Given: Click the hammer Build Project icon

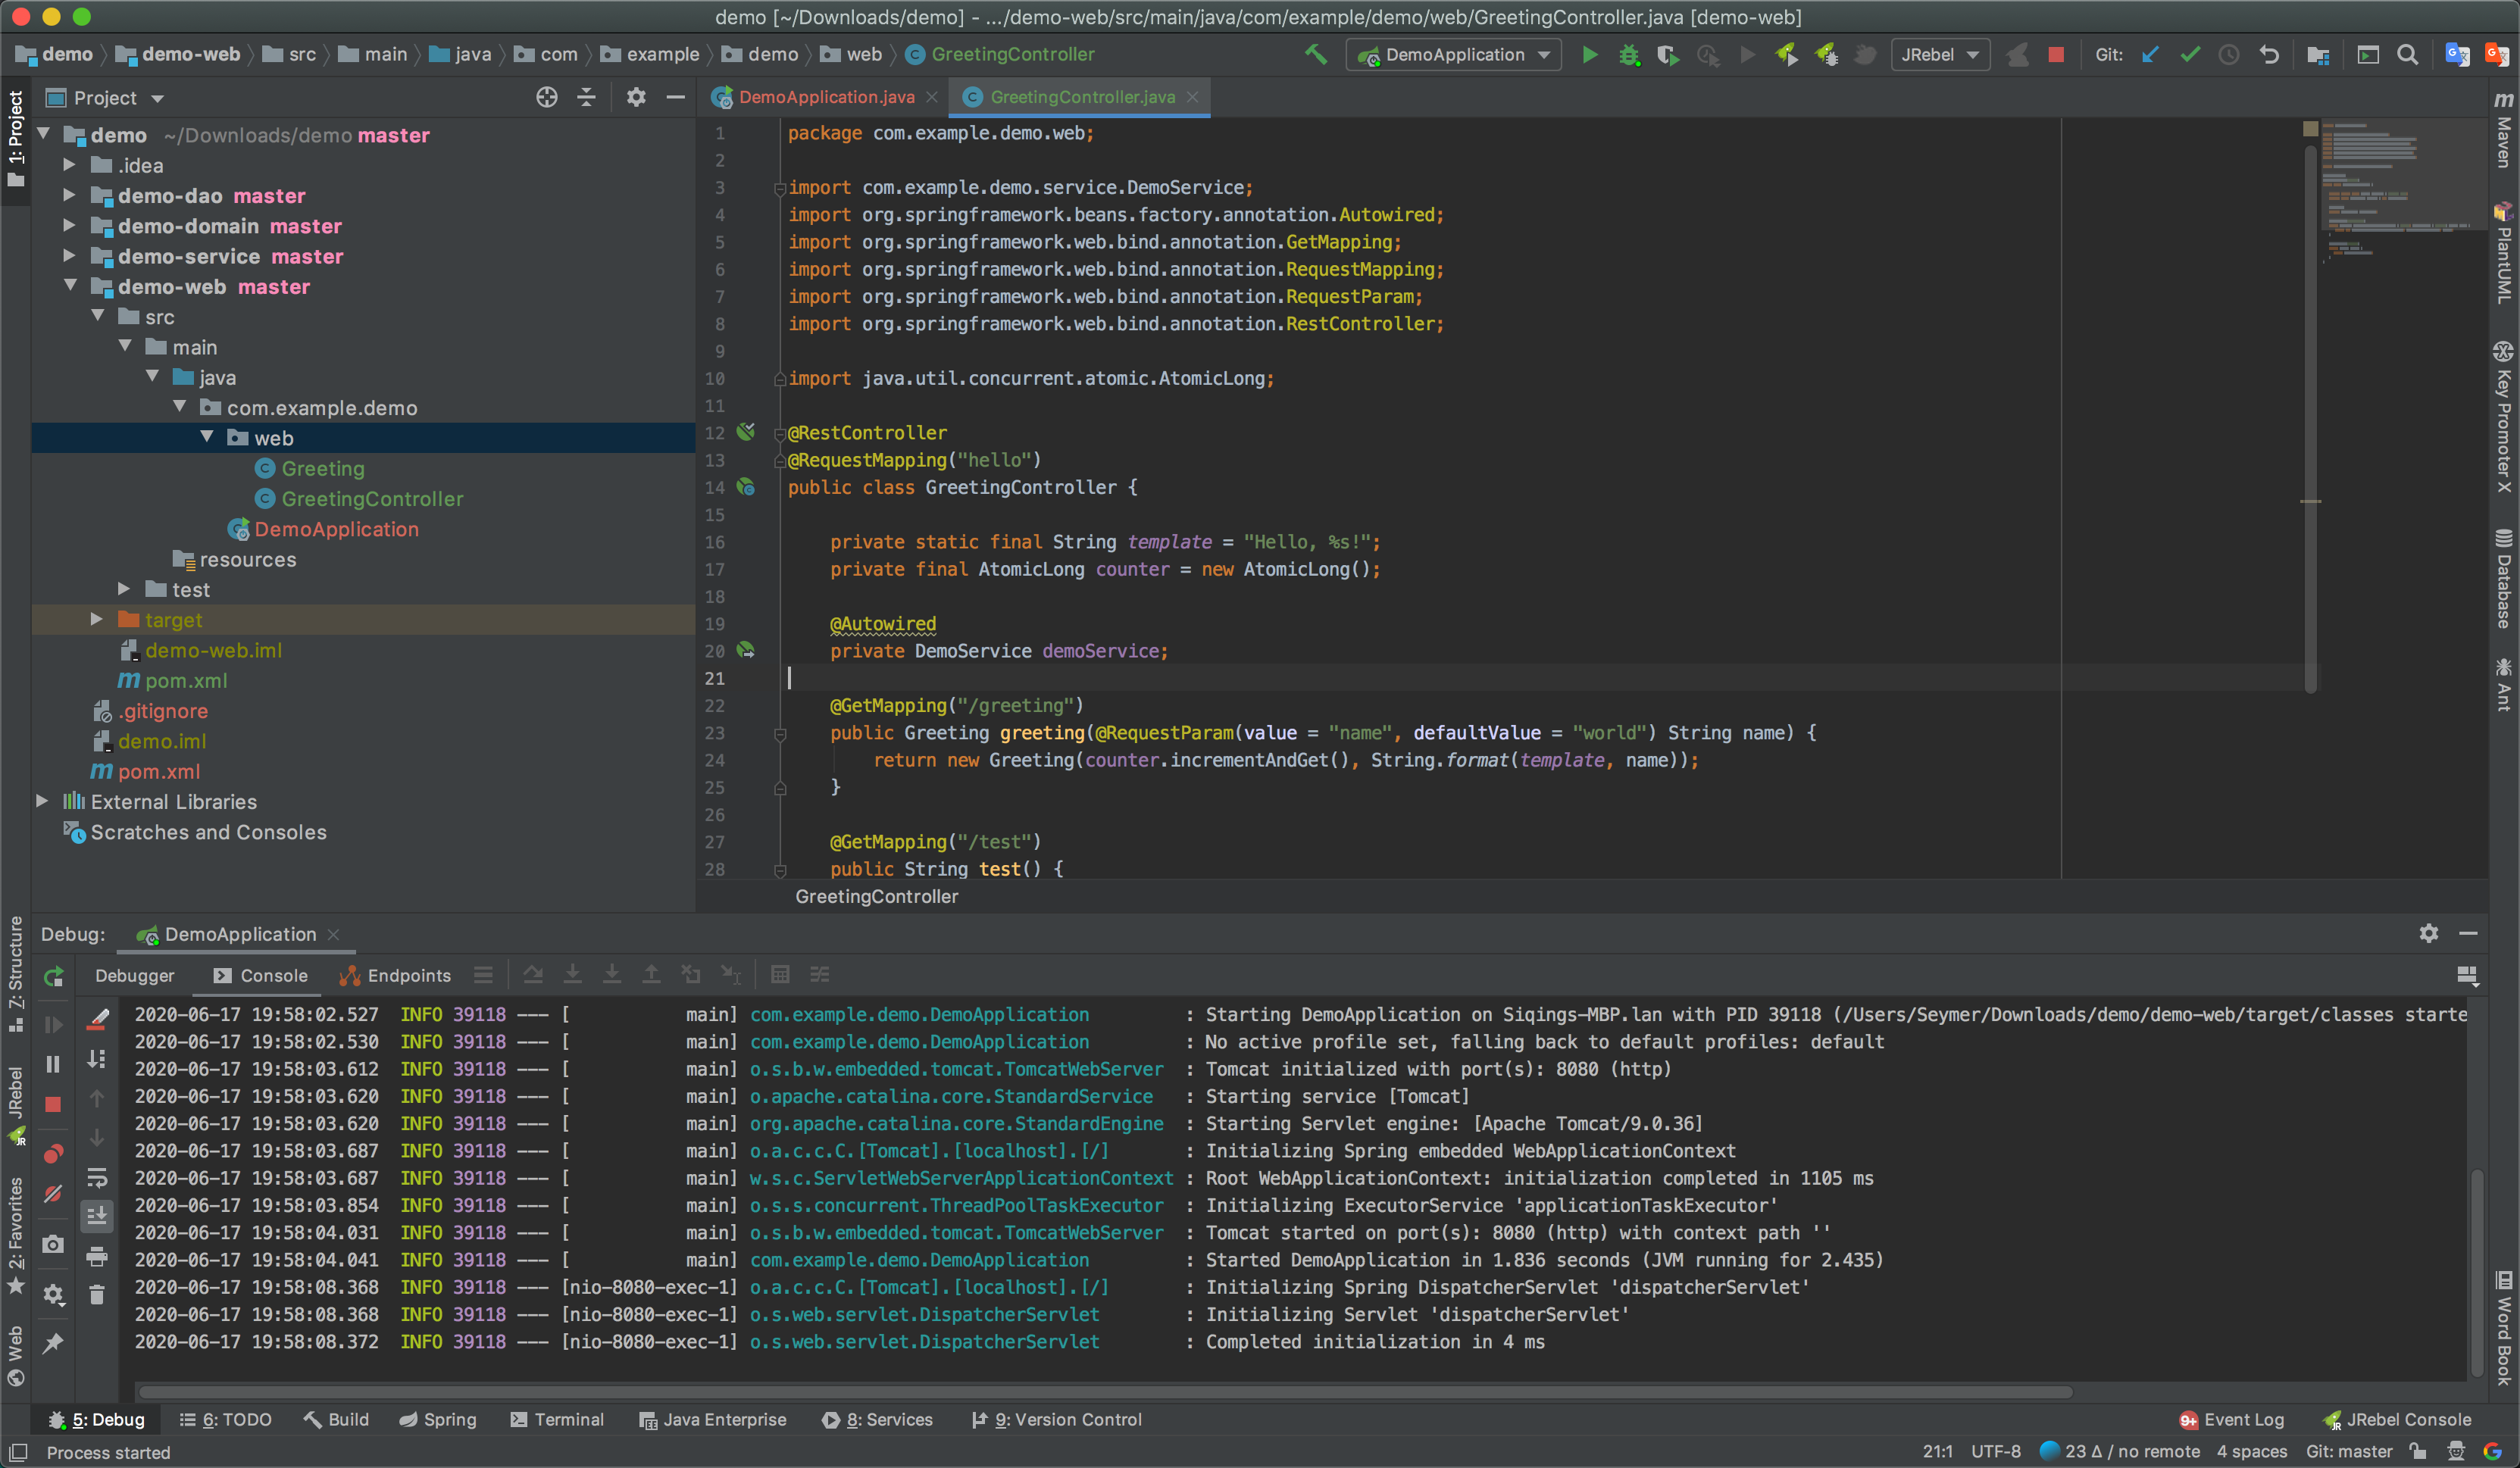Looking at the screenshot, I should tap(1316, 55).
